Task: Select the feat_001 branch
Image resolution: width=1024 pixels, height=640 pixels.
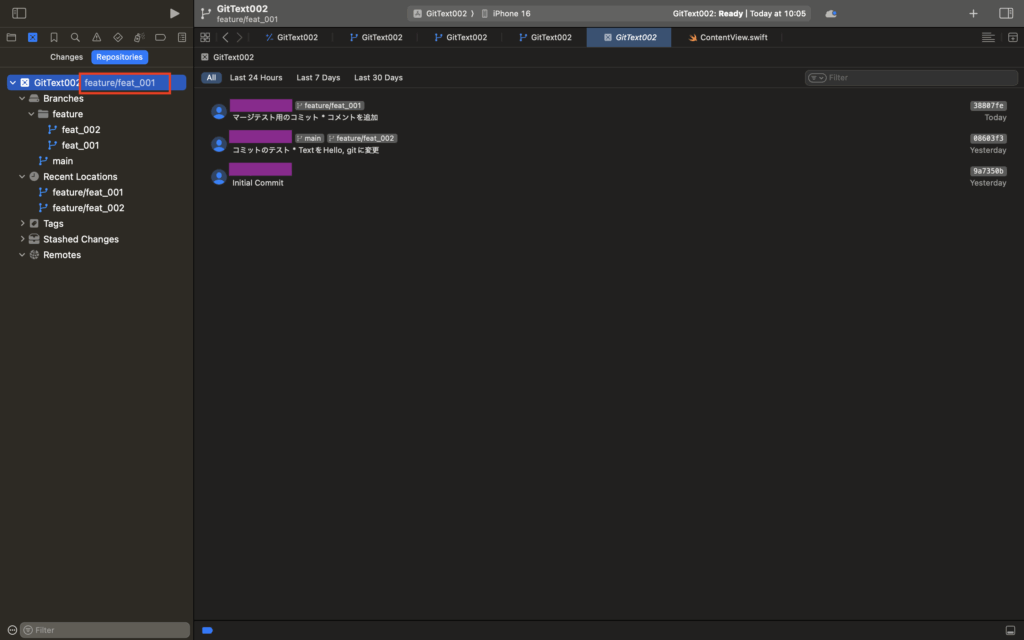Action: [80, 145]
